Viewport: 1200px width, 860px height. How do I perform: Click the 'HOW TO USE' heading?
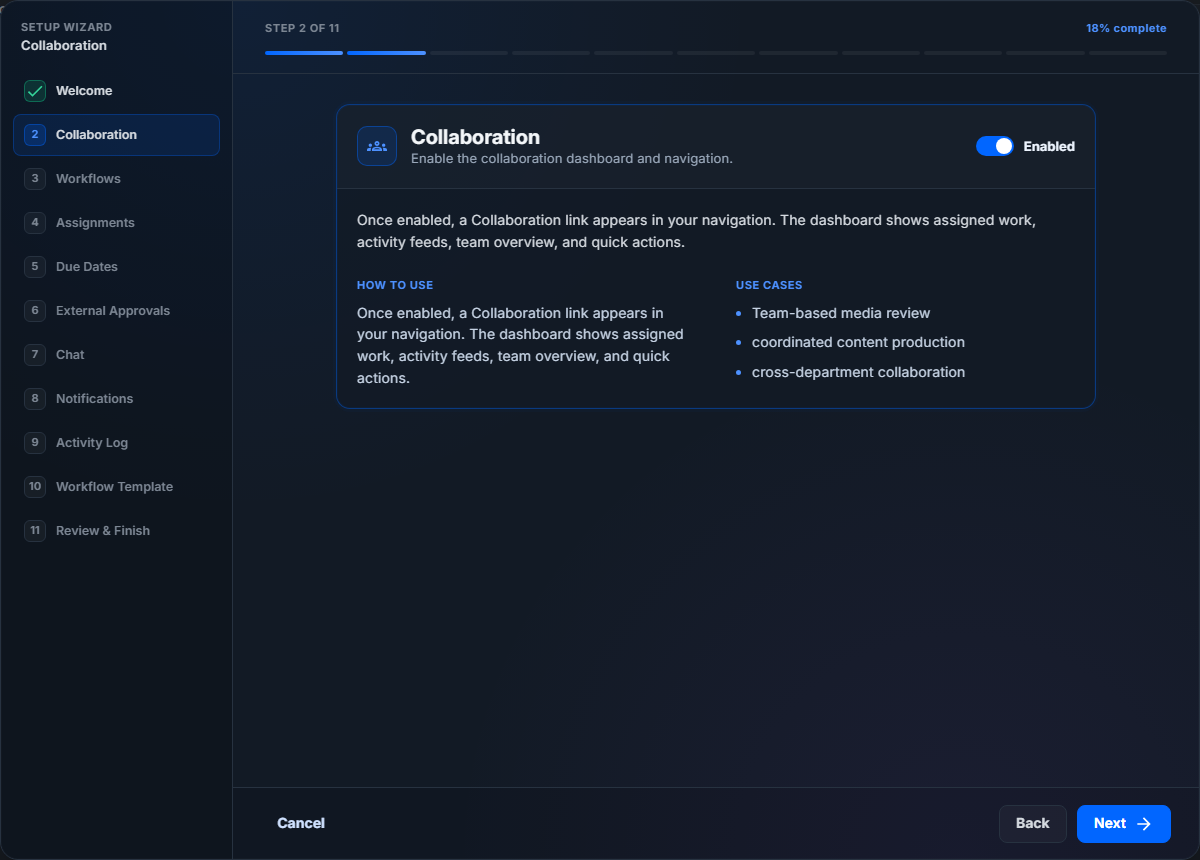pyautogui.click(x=395, y=285)
